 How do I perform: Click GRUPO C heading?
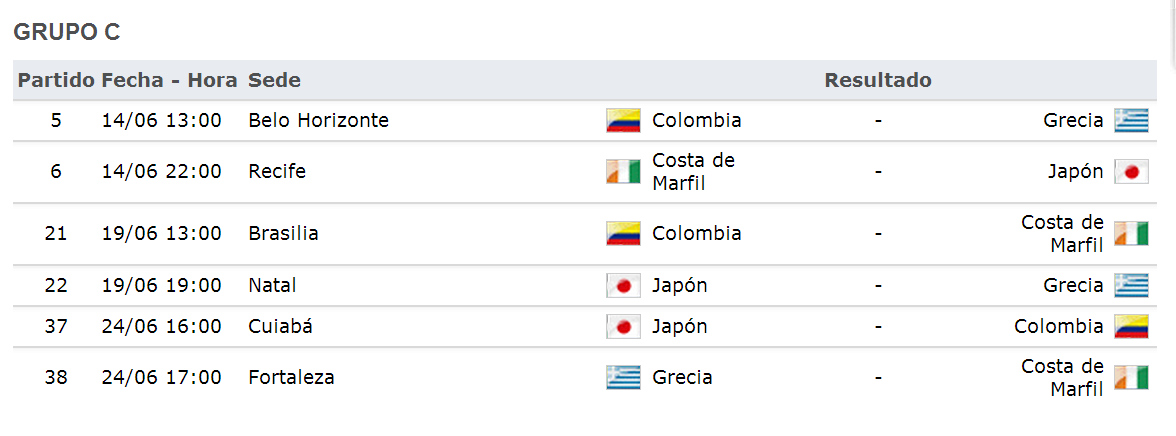point(67,32)
